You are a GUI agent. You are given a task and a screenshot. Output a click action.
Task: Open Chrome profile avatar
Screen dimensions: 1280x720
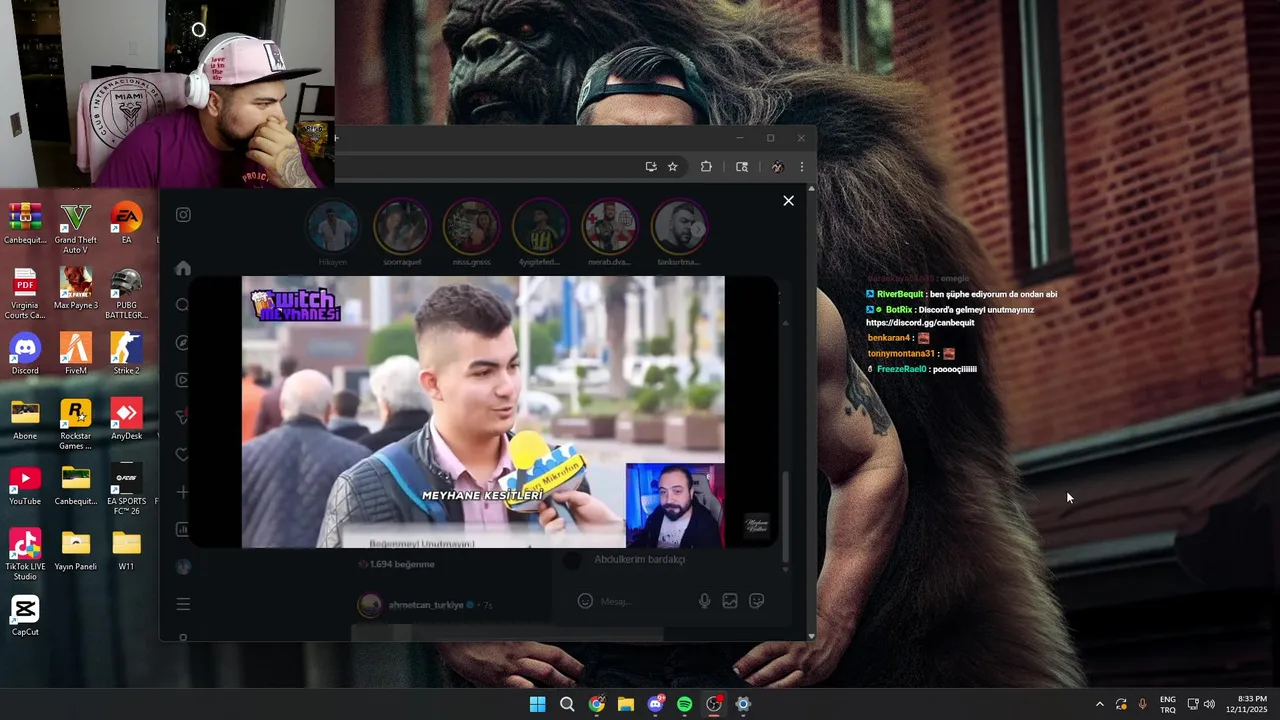click(777, 167)
